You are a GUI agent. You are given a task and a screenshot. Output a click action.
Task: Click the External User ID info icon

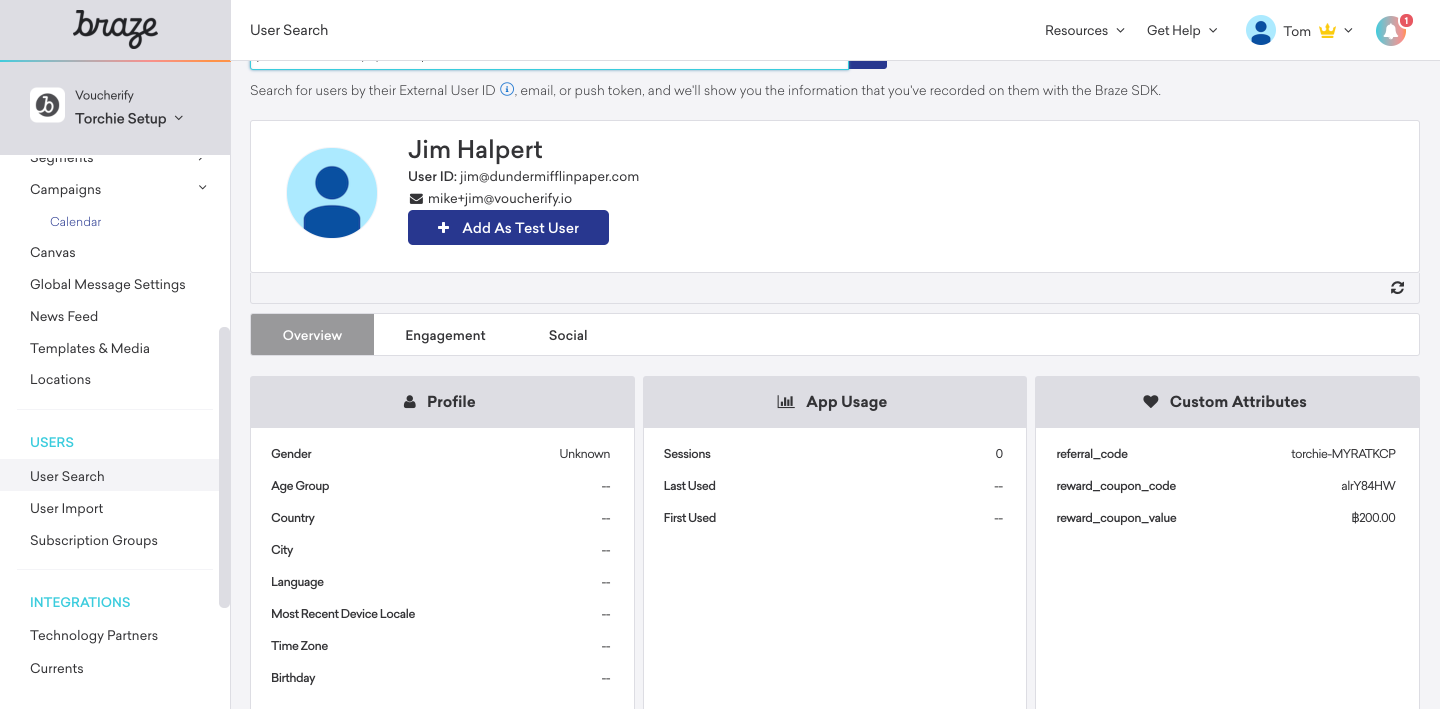pos(507,90)
